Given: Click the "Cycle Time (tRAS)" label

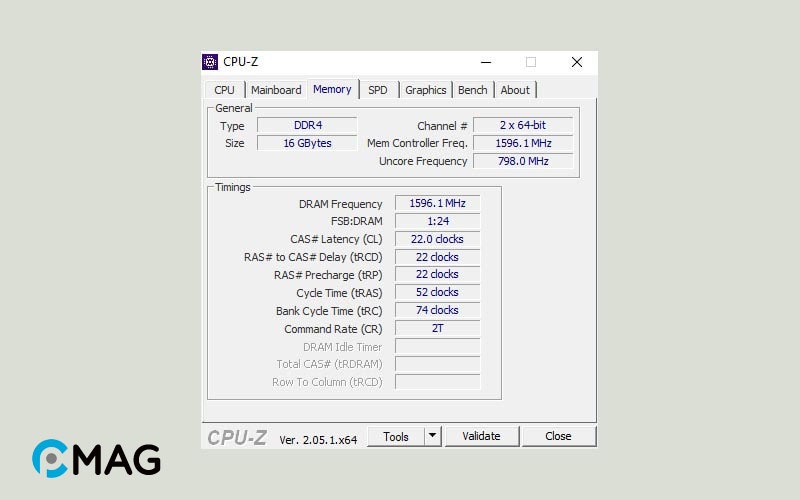Looking at the screenshot, I should (x=339, y=293).
